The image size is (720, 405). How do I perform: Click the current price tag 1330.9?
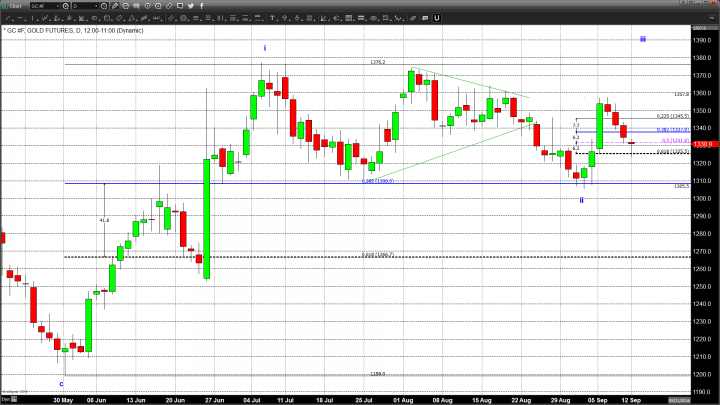pyautogui.click(x=703, y=144)
